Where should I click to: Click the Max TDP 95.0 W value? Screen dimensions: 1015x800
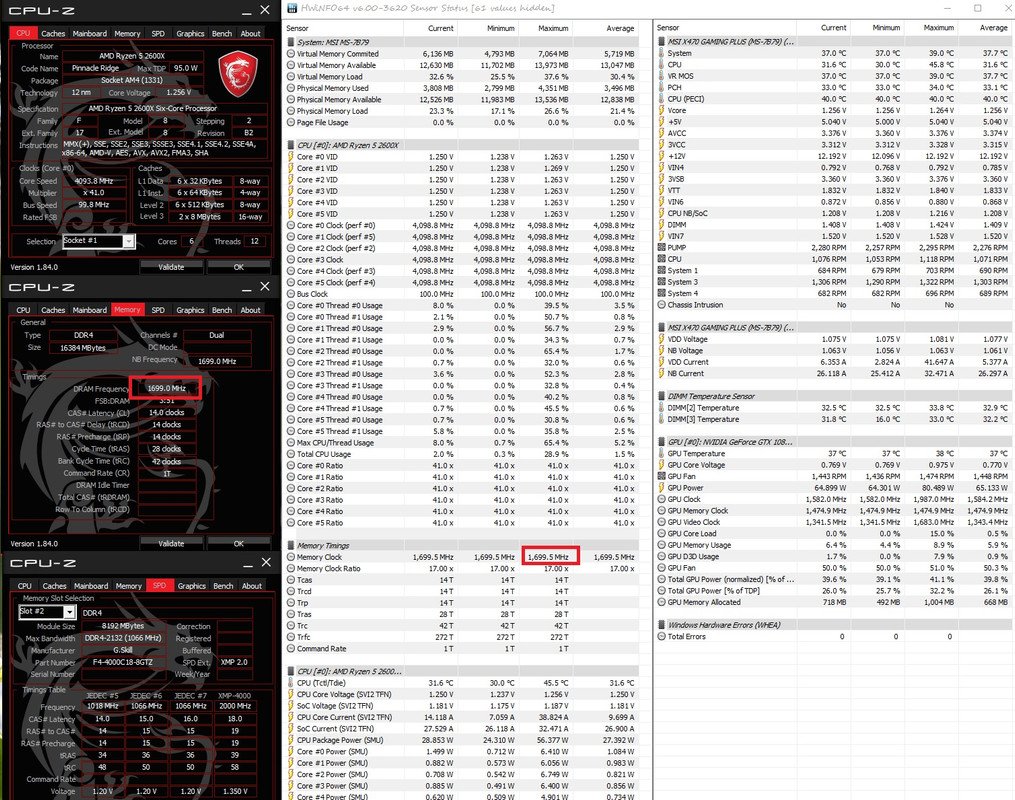pyautogui.click(x=186, y=68)
